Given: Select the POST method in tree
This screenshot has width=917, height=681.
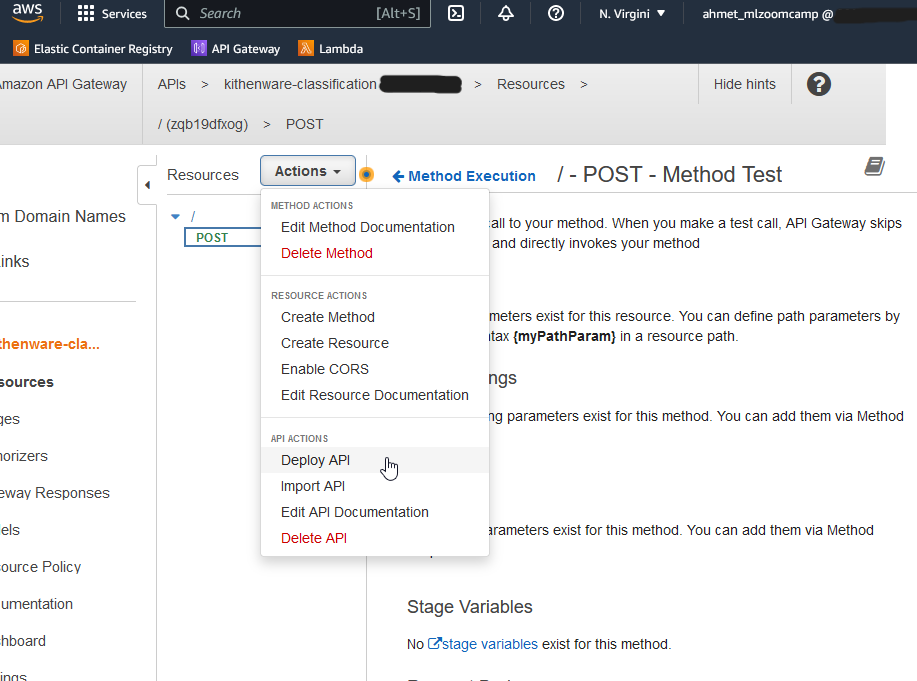Looking at the screenshot, I should pyautogui.click(x=223, y=238).
